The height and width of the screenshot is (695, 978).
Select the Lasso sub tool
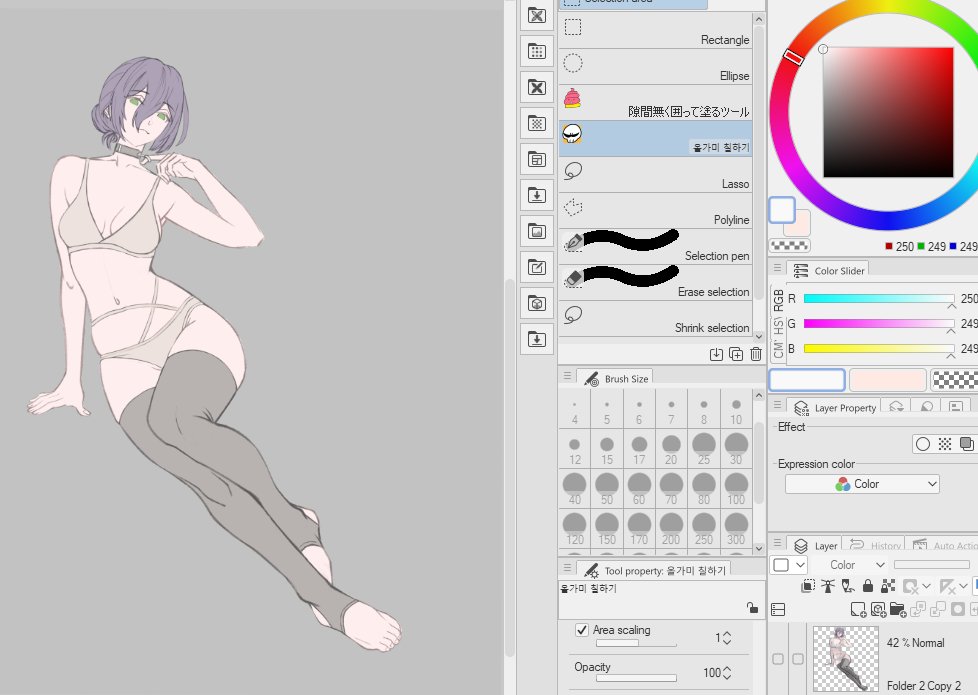coord(655,175)
